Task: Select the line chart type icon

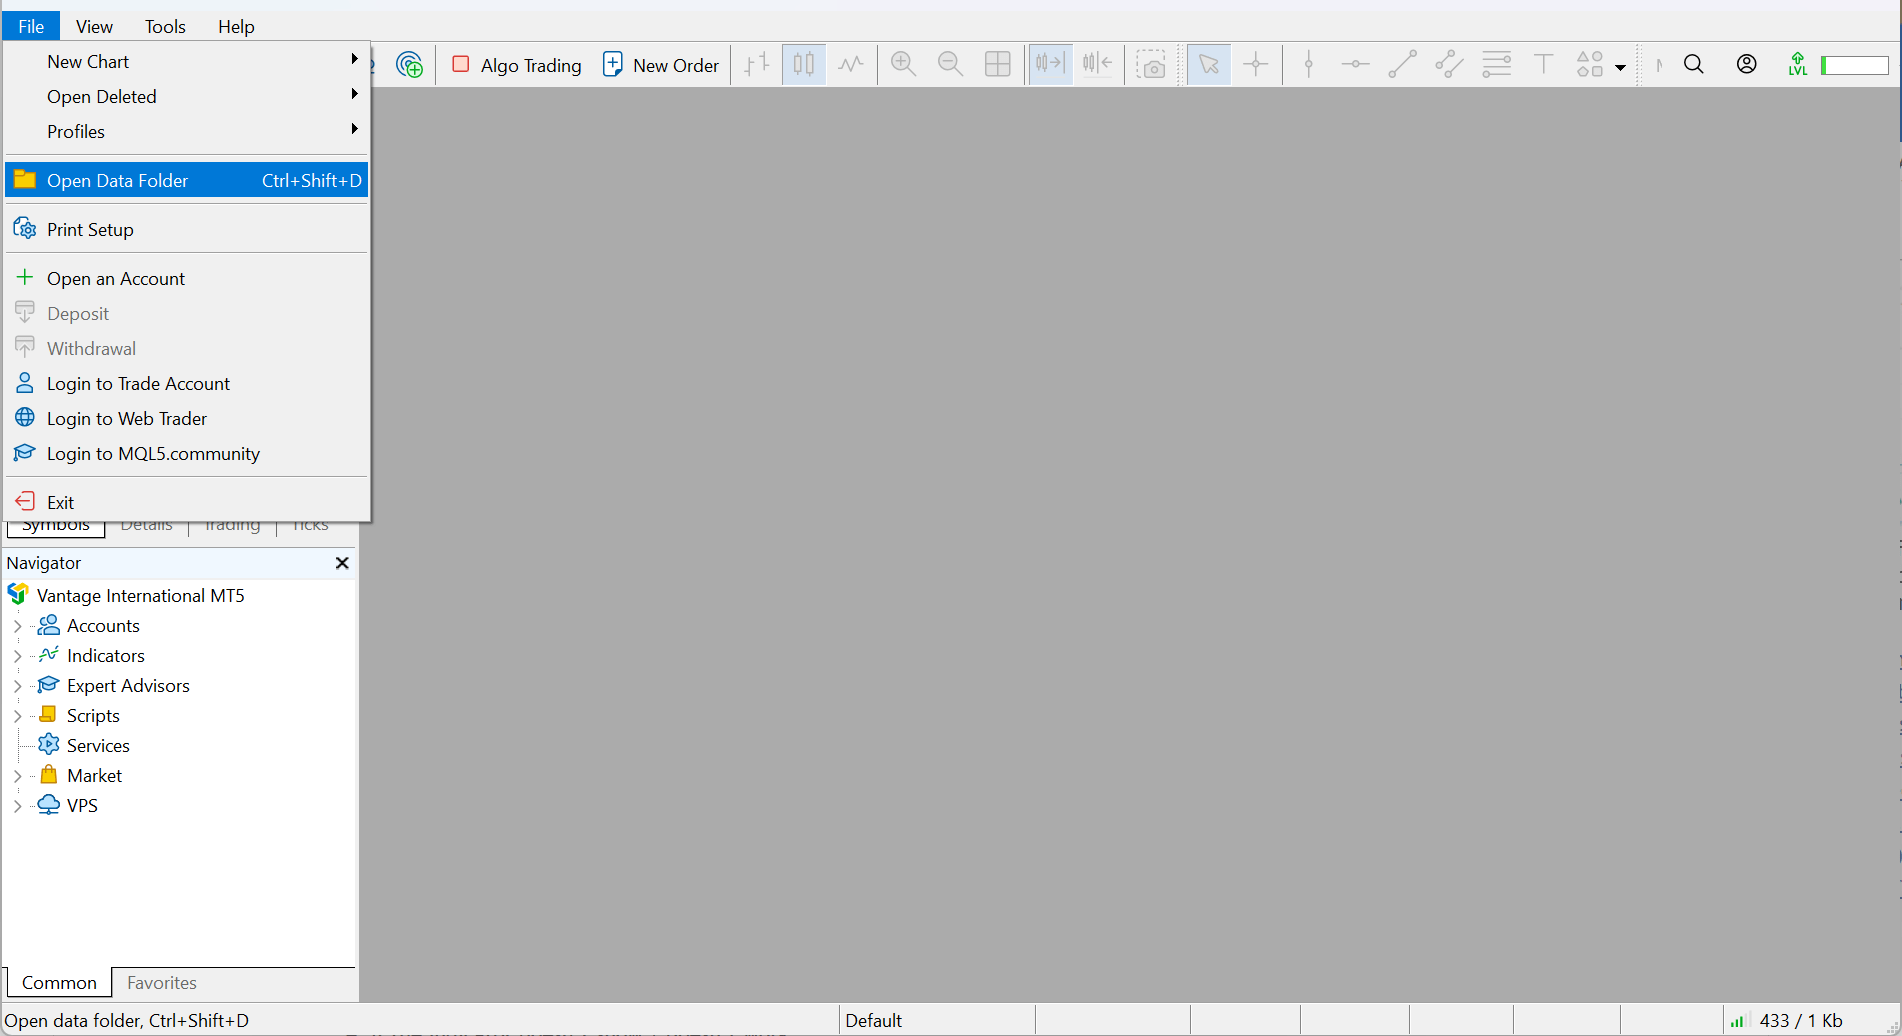Action: point(851,65)
